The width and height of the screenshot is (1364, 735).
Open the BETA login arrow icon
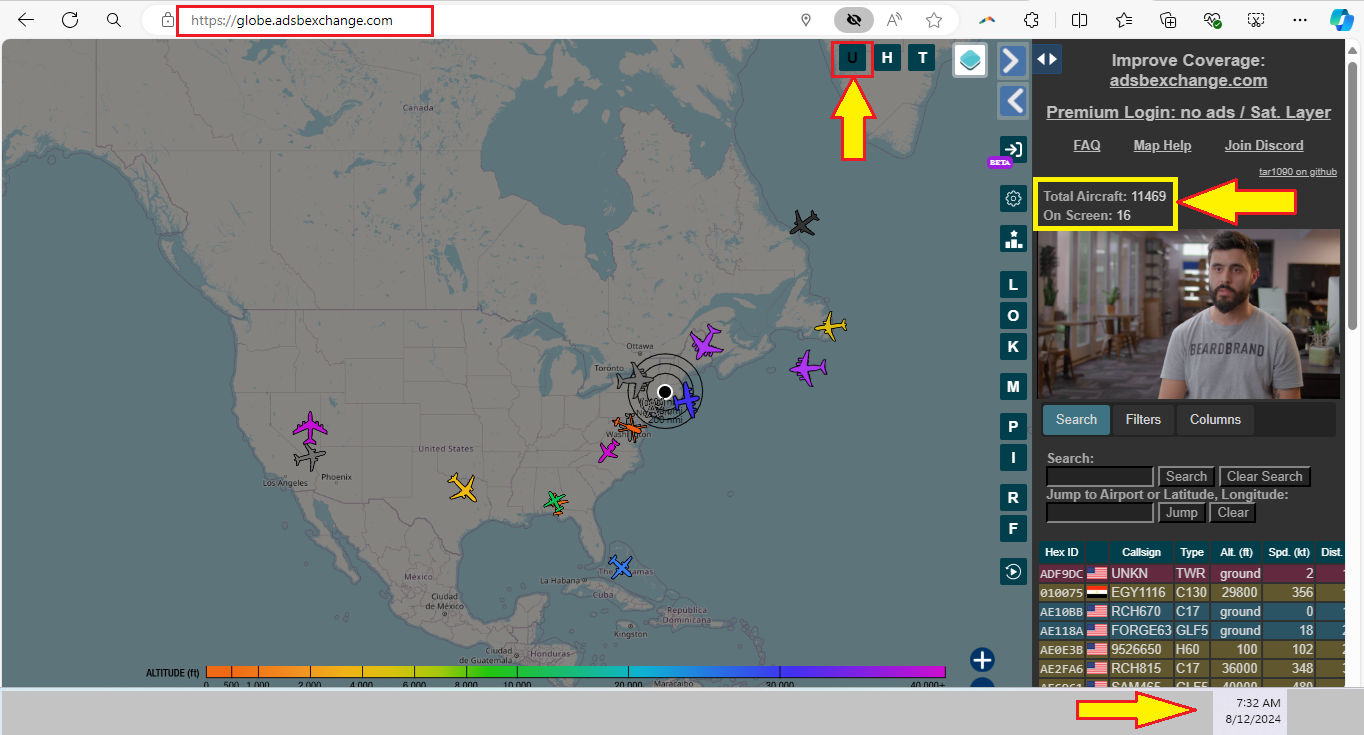[x=1013, y=150]
